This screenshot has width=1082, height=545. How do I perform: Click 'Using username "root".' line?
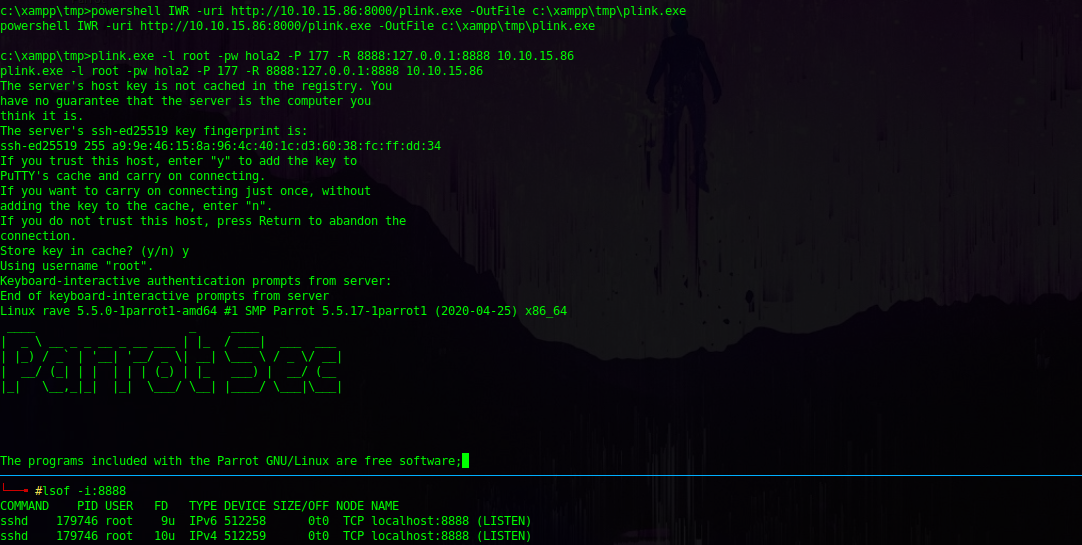click(77, 266)
